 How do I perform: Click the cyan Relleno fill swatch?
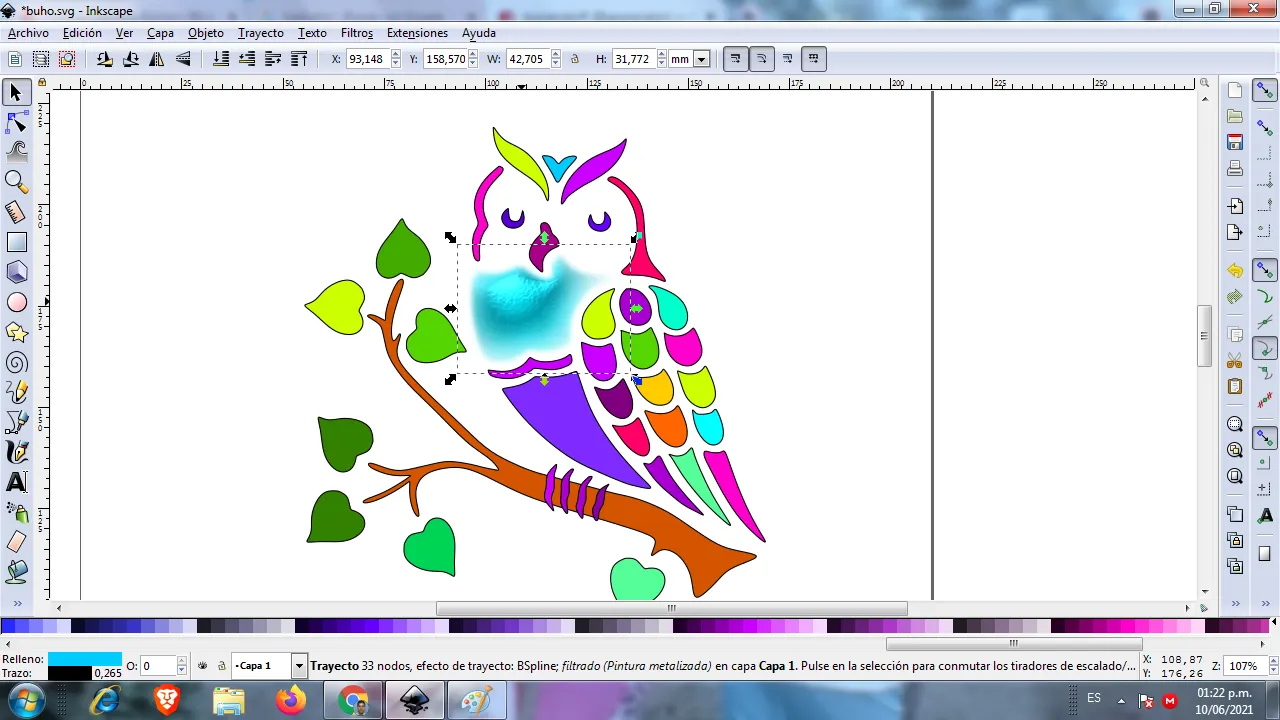pyautogui.click(x=85, y=659)
